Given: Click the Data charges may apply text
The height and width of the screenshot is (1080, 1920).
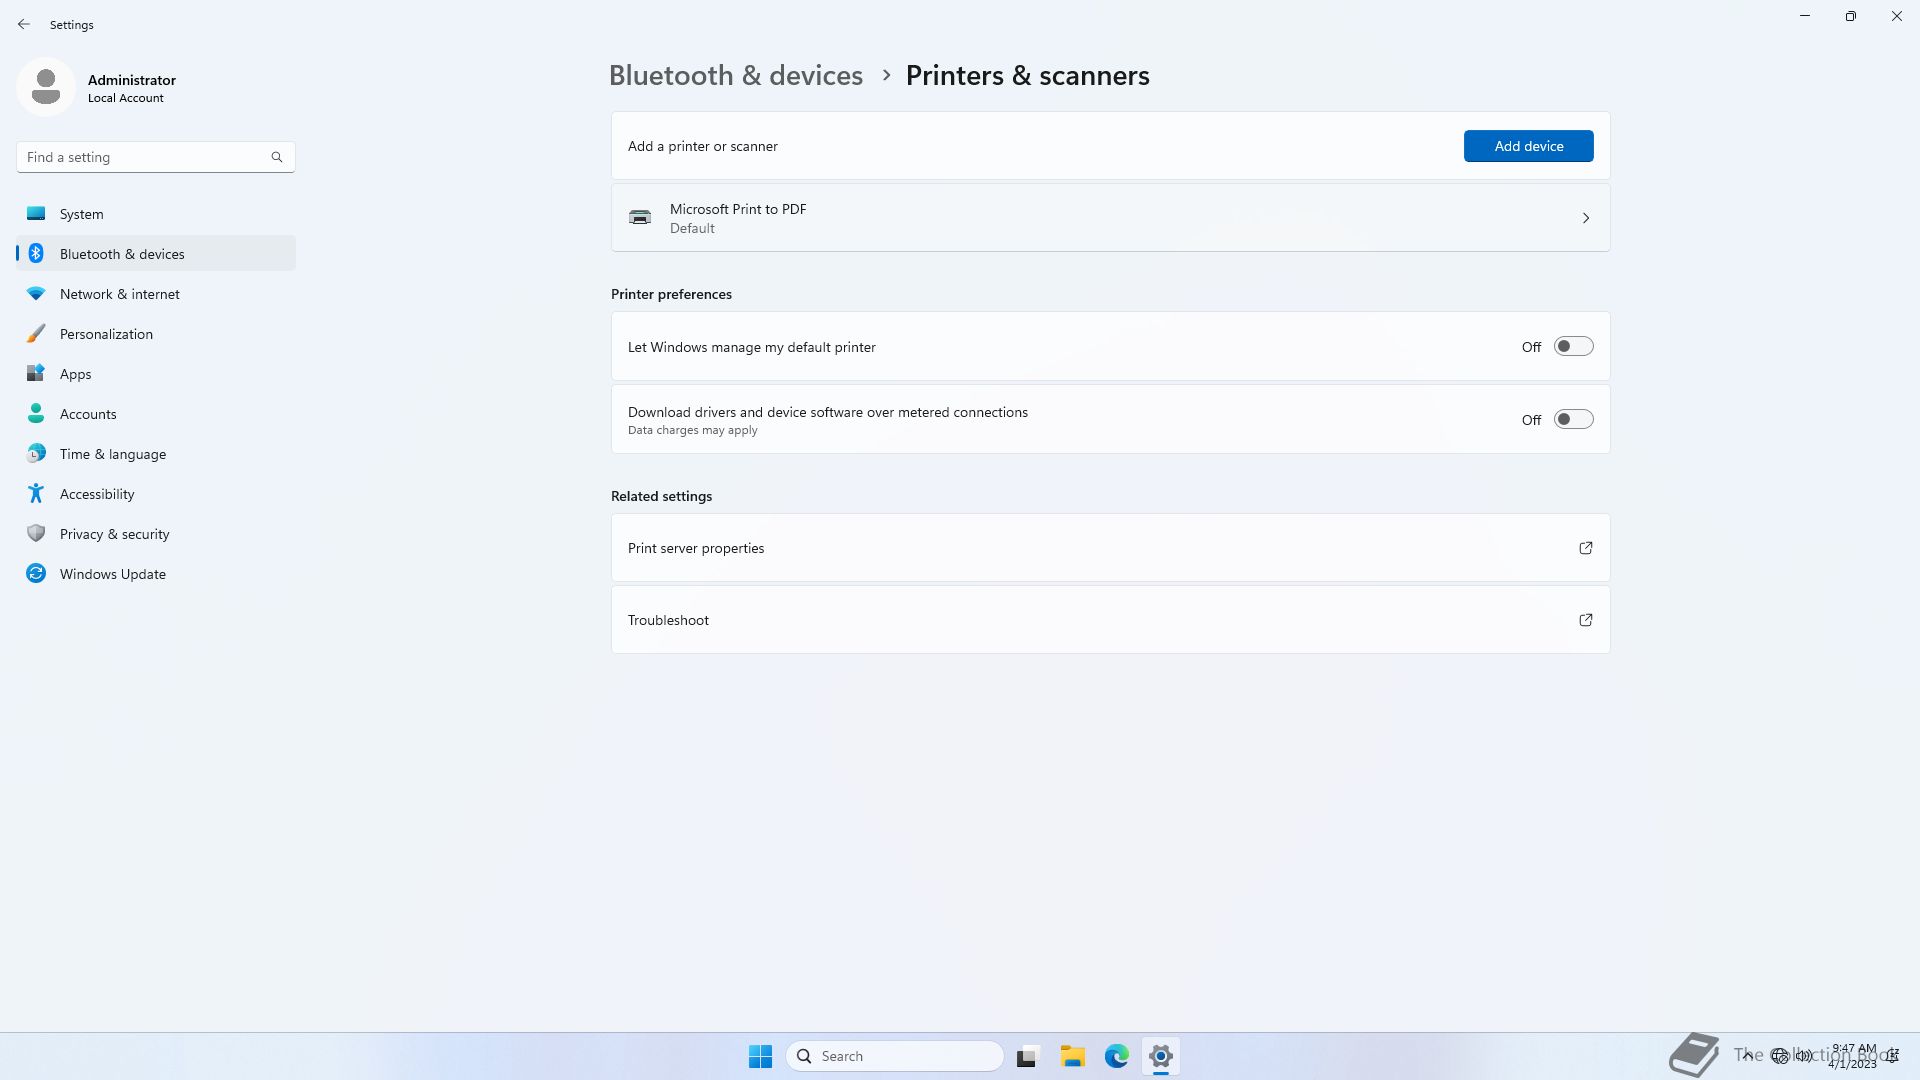Looking at the screenshot, I should (692, 430).
